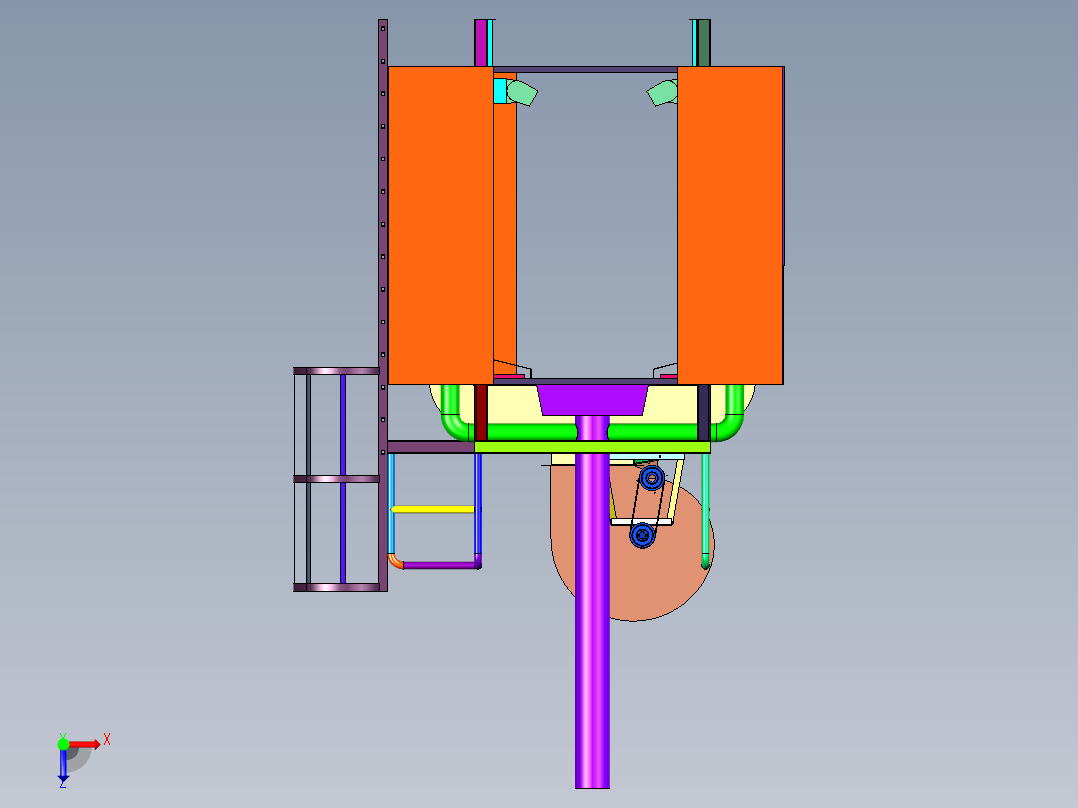Pick the purple trapezoidal hub above the shaft

point(592,400)
